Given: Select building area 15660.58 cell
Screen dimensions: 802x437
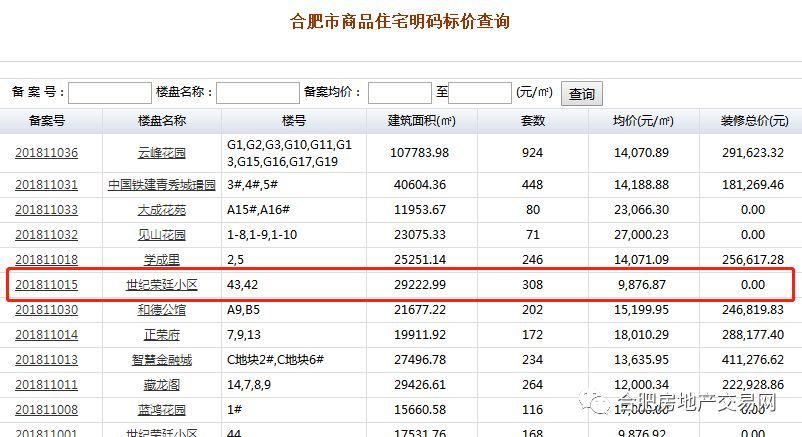Looking at the screenshot, I should pos(420,409).
